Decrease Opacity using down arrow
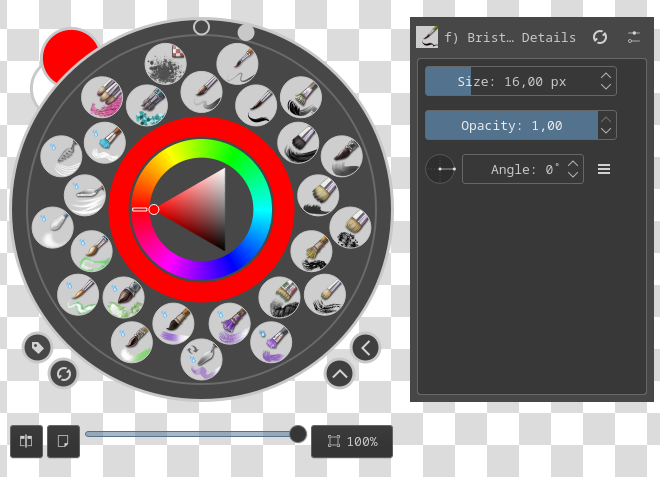The image size is (660, 477). click(x=605, y=131)
